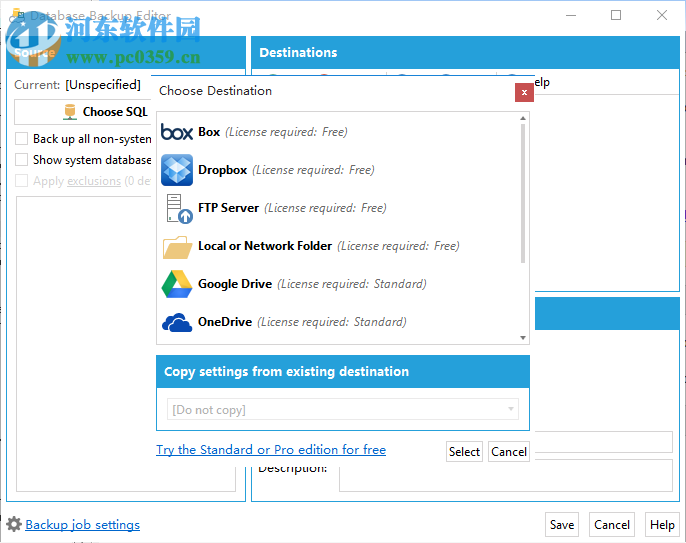Toggle the Apply exclusions checkbox

[x=21, y=180]
